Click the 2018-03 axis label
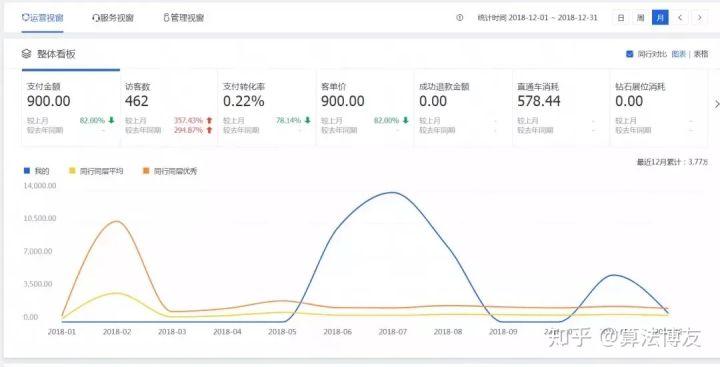Viewport: 720px width, 367px height. tap(172, 331)
